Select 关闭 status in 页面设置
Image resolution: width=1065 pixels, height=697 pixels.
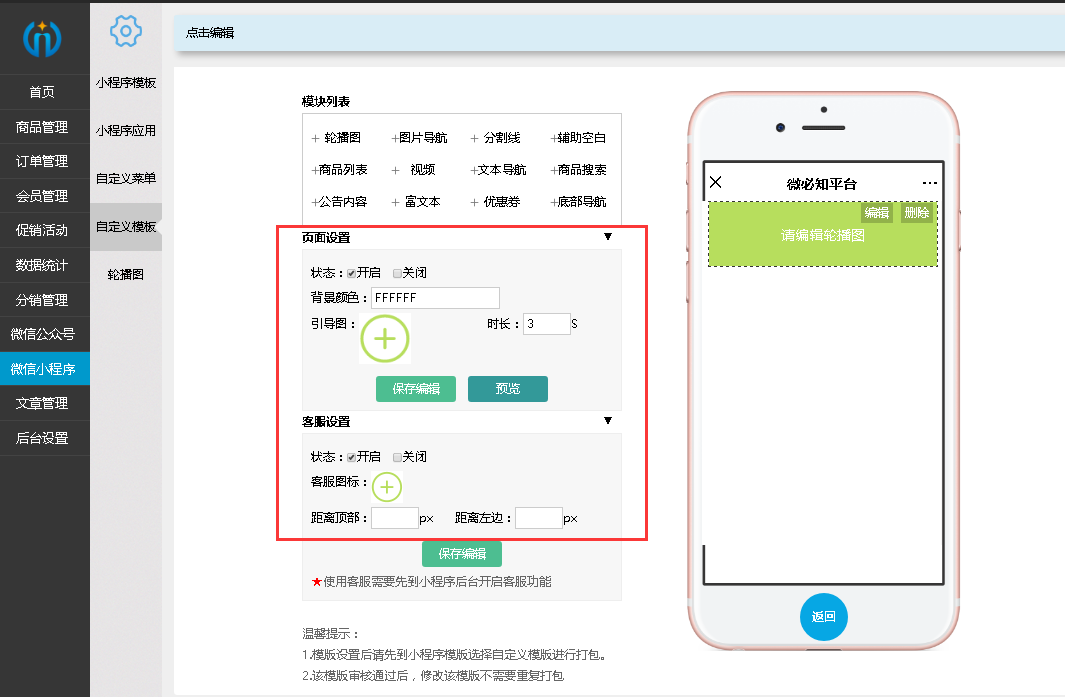[398, 273]
